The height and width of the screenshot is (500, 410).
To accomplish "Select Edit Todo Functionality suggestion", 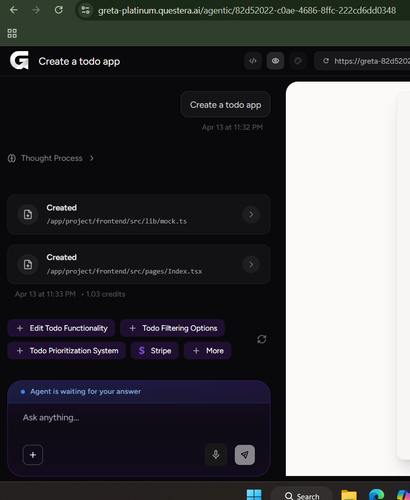I will point(61,328).
